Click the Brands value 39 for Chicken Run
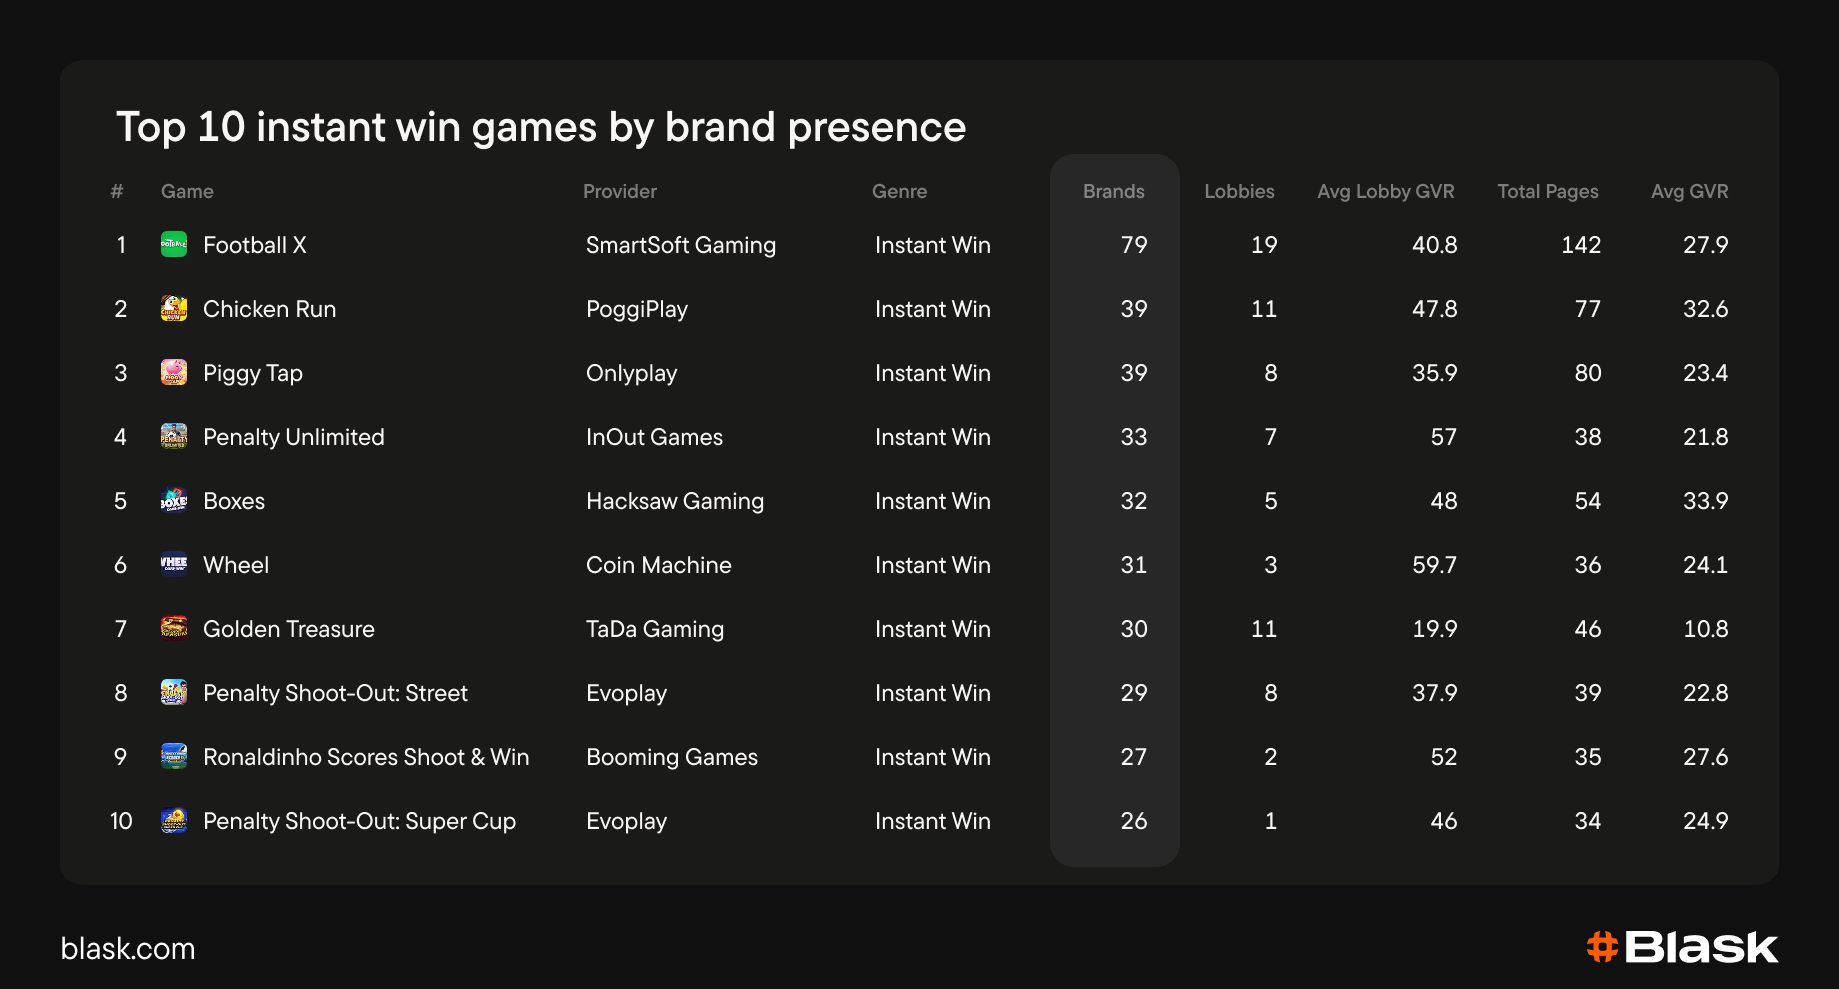Image resolution: width=1839 pixels, height=989 pixels. 1134,309
